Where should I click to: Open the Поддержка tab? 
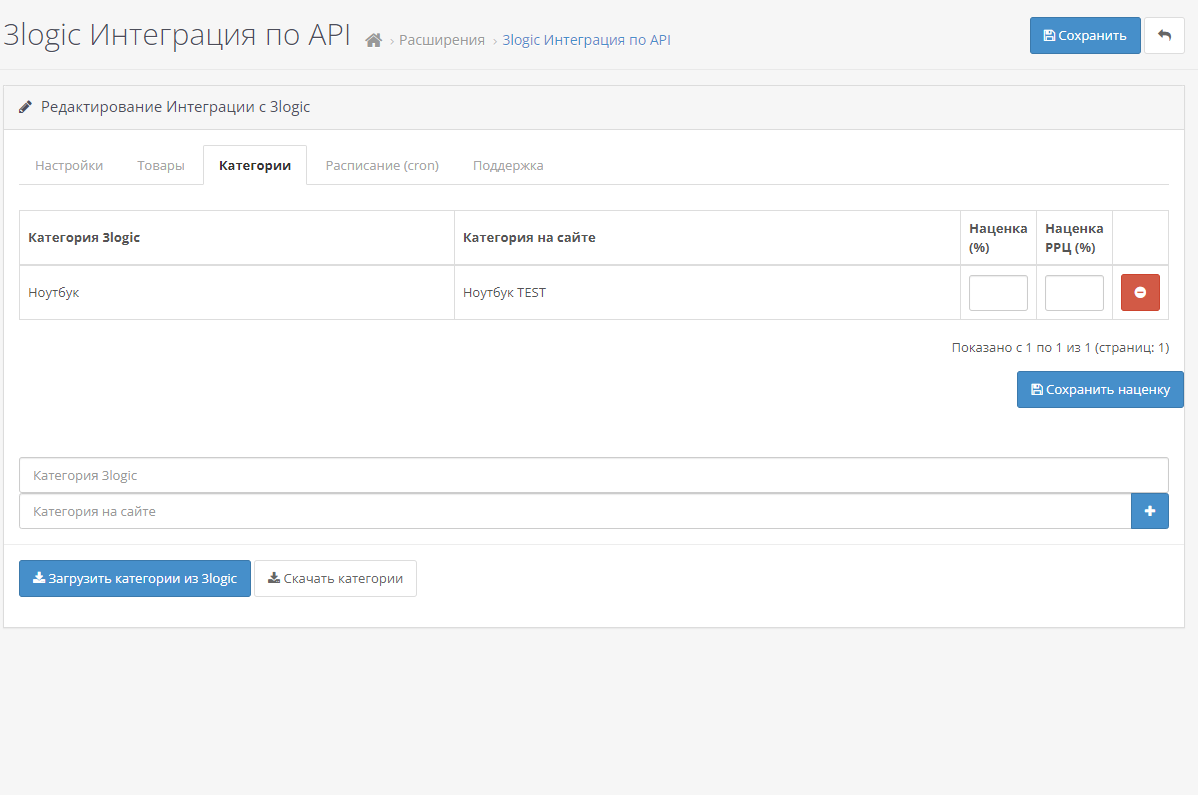(x=508, y=166)
